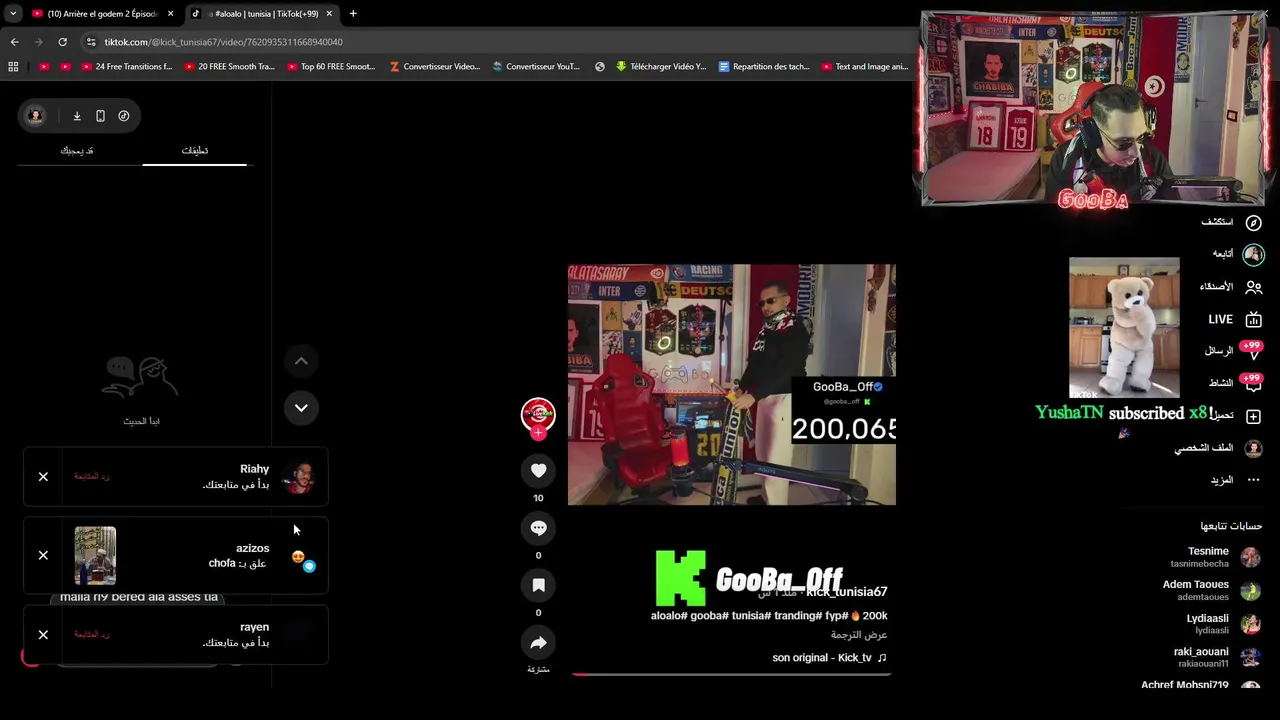This screenshot has width=1280, height=720.
Task: Open Adem Taoues followed account
Action: [x=1212, y=590]
